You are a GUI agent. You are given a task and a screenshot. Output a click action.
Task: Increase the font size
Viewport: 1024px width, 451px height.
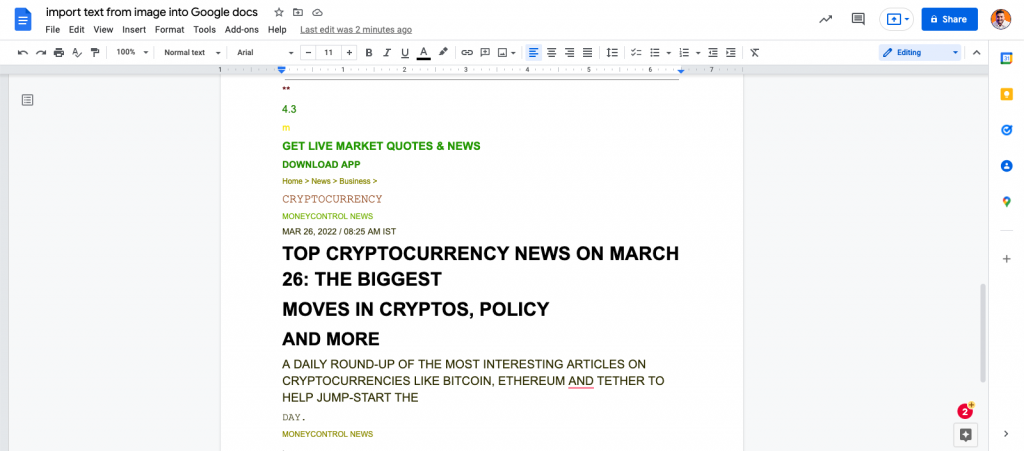(349, 52)
